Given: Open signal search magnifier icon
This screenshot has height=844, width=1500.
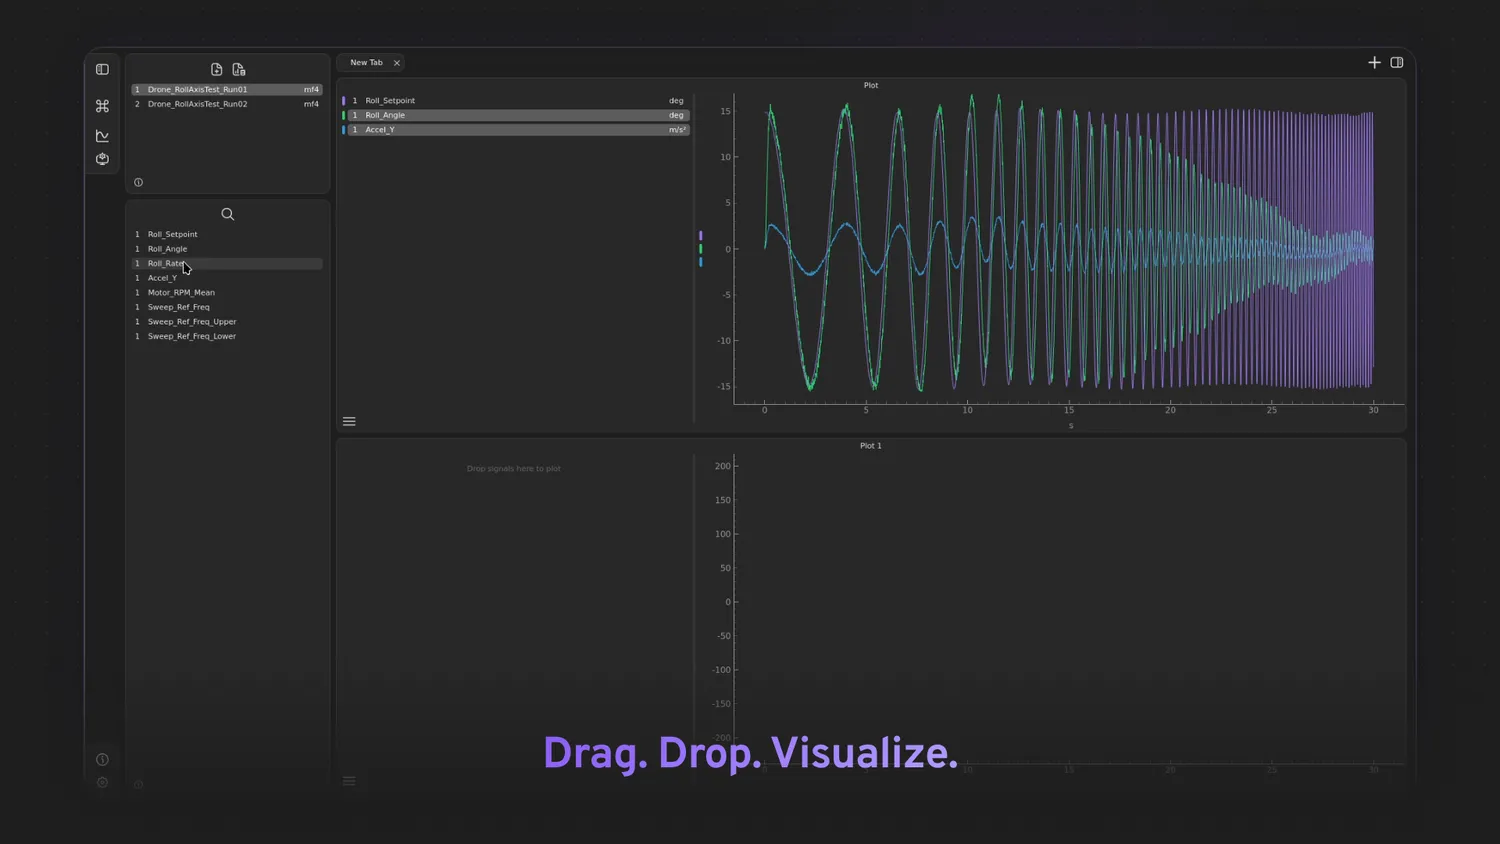Looking at the screenshot, I should 227,214.
